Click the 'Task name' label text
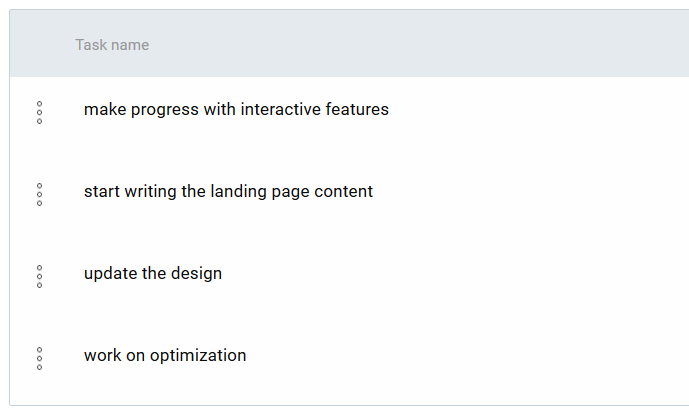The height and width of the screenshot is (418, 689). [112, 45]
